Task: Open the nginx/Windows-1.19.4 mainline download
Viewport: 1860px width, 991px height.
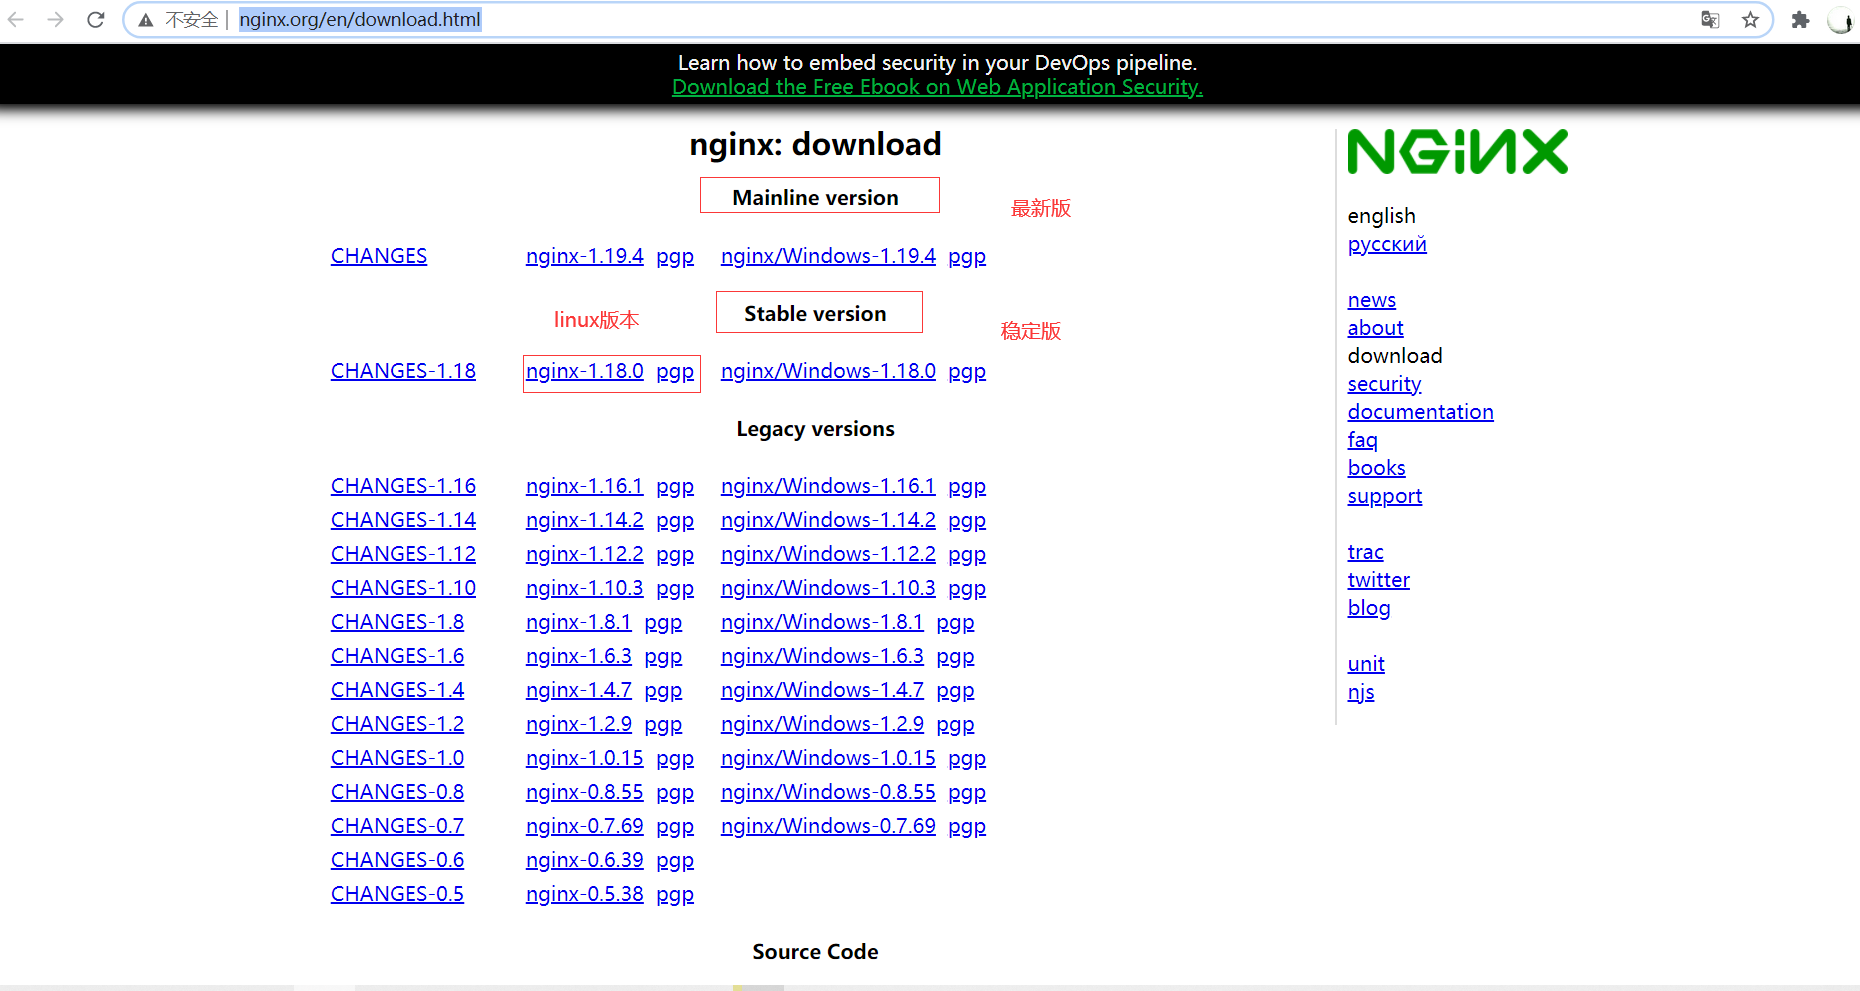Action: coord(828,256)
